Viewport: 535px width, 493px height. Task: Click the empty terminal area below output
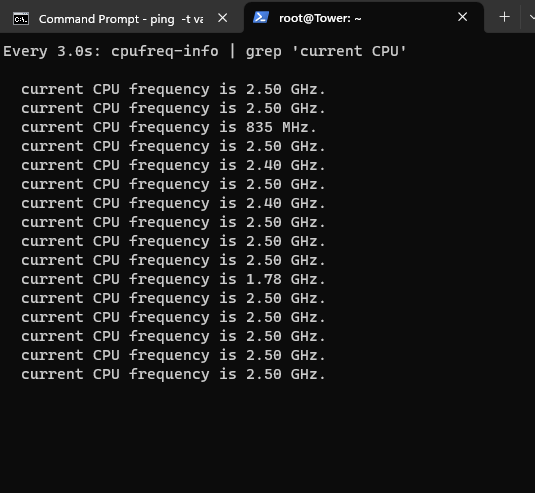tap(268, 438)
